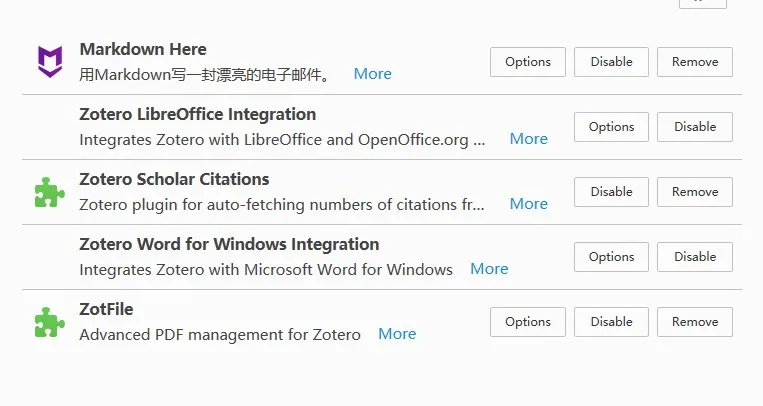The height and width of the screenshot is (406, 763).
Task: Remove Zotero Scholar Citations add-on
Action: point(695,192)
